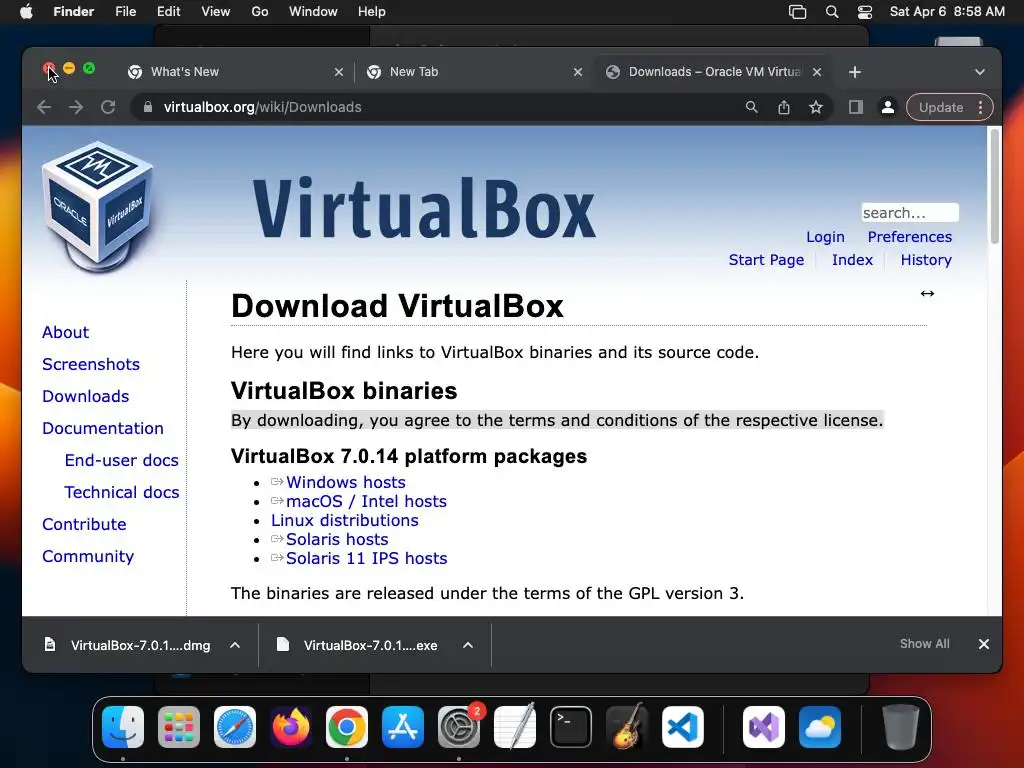This screenshot has height=768, width=1024.
Task: Expand the VirtualBox exe download options
Action: 468,645
